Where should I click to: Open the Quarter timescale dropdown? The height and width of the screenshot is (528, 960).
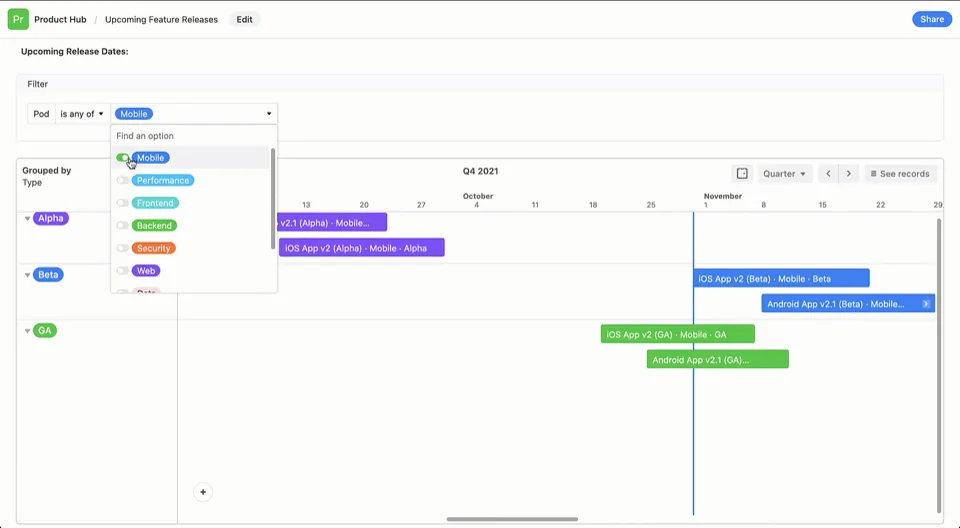(784, 174)
